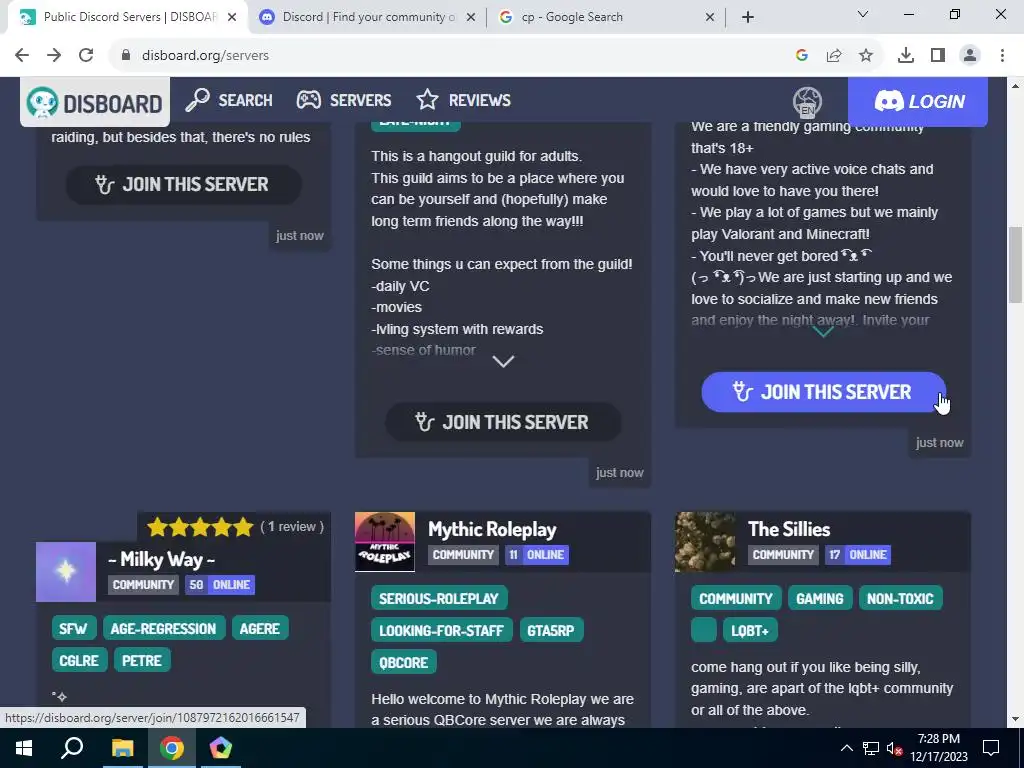Bookmark this tab with star

[x=866, y=56]
